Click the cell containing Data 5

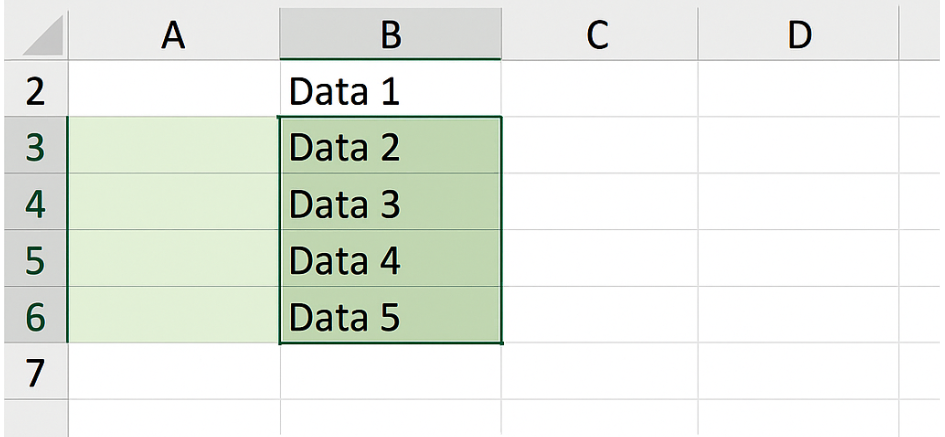[391, 315]
